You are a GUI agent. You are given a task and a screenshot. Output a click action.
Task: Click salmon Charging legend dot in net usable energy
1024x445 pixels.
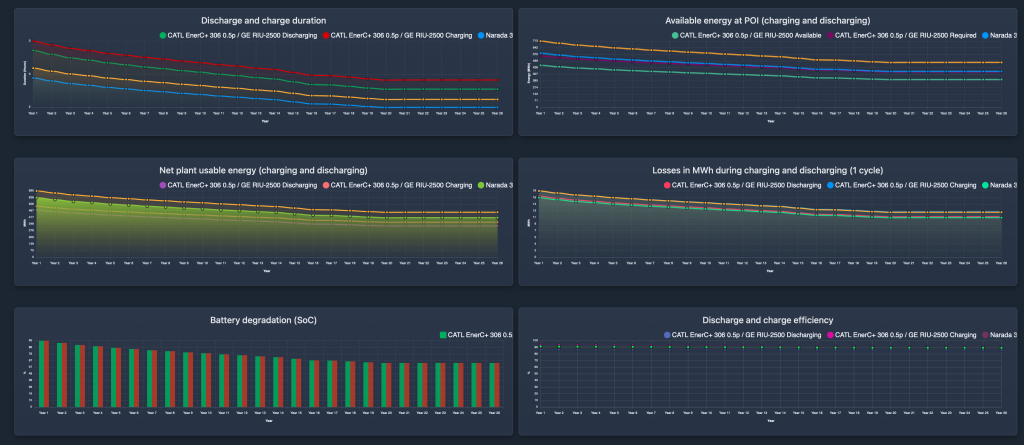pyautogui.click(x=327, y=185)
